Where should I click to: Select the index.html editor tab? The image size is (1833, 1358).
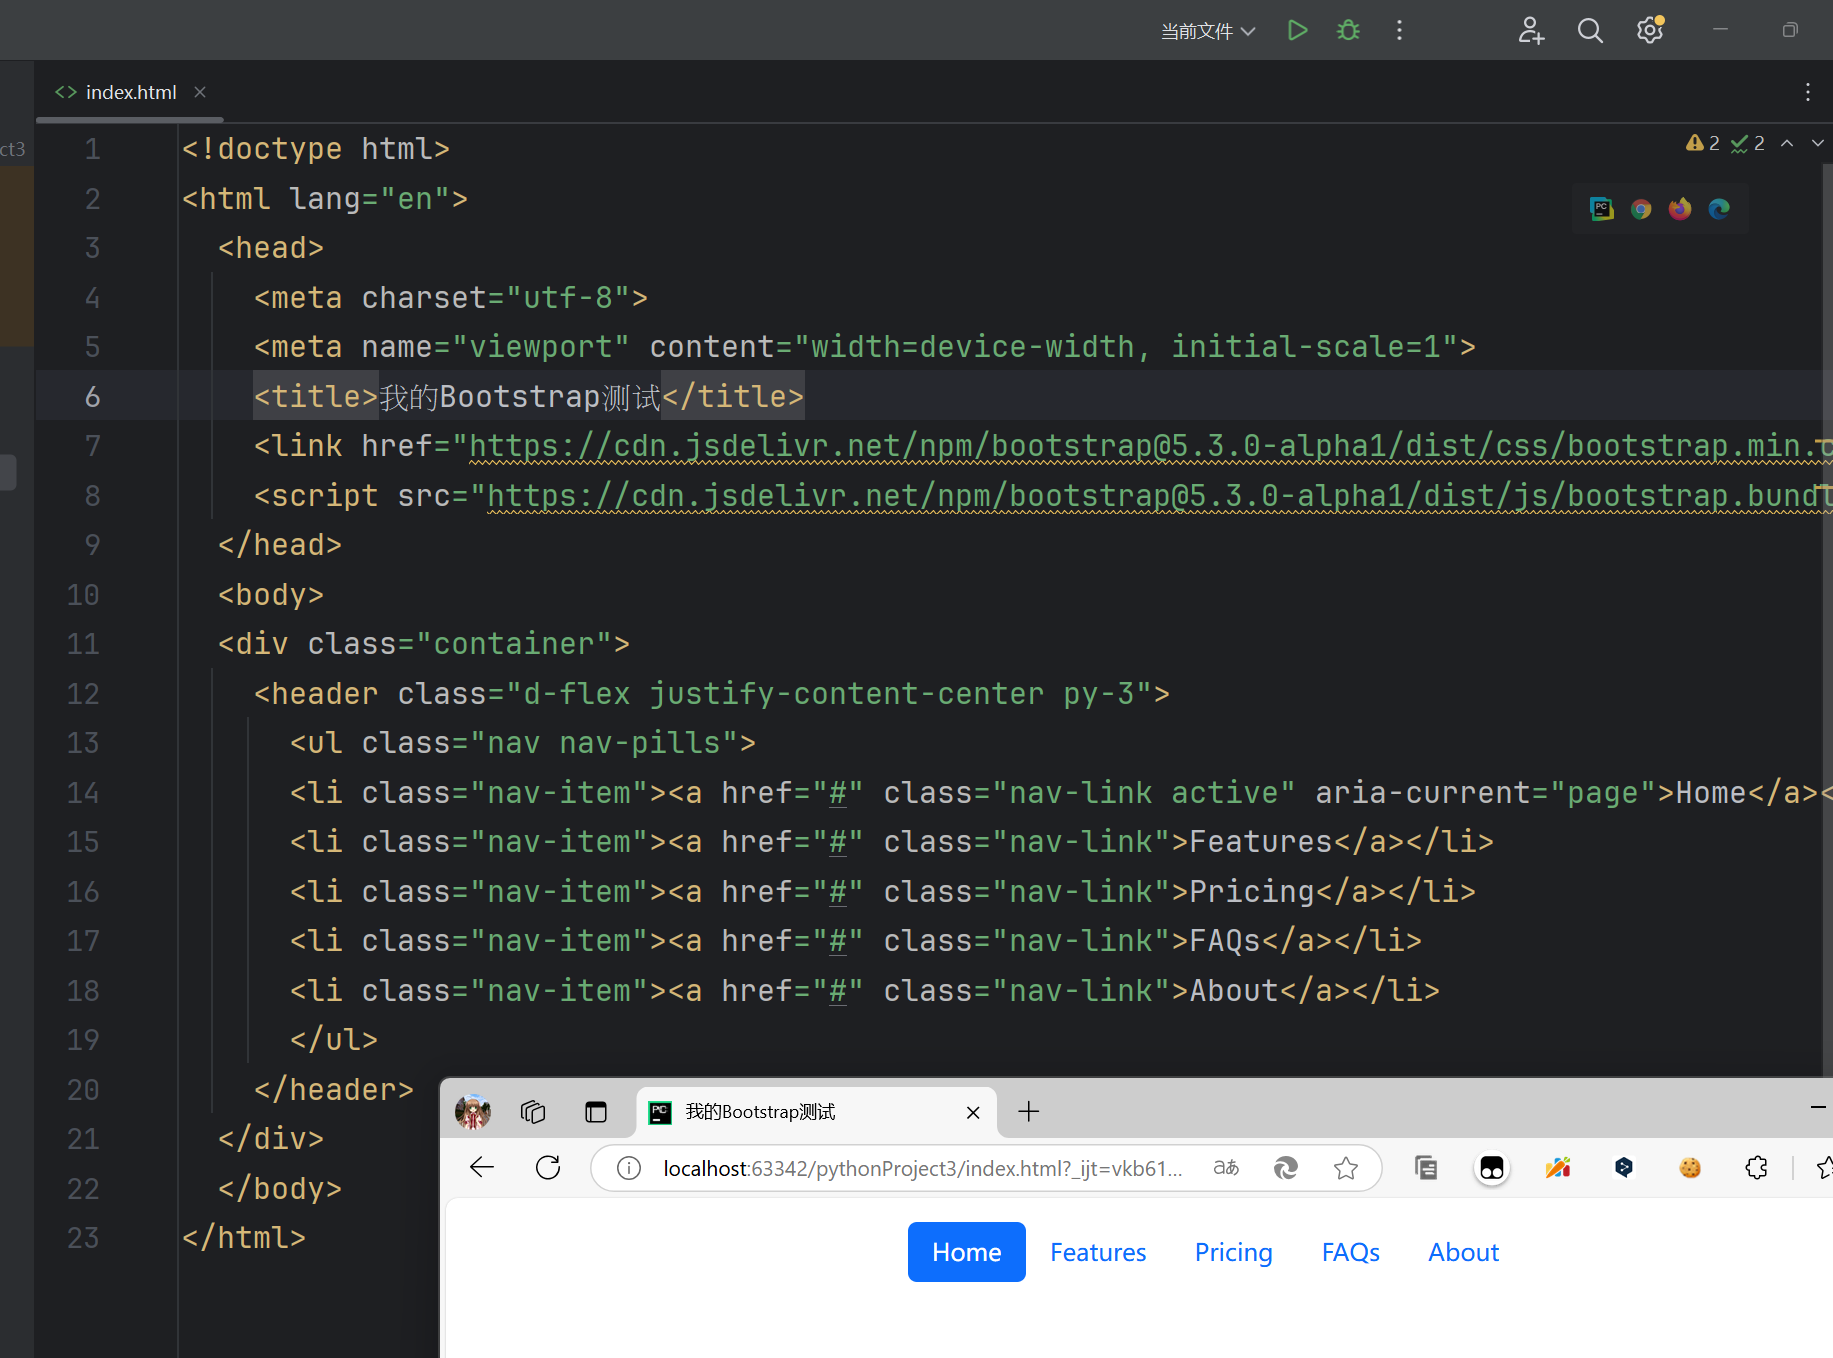[130, 92]
